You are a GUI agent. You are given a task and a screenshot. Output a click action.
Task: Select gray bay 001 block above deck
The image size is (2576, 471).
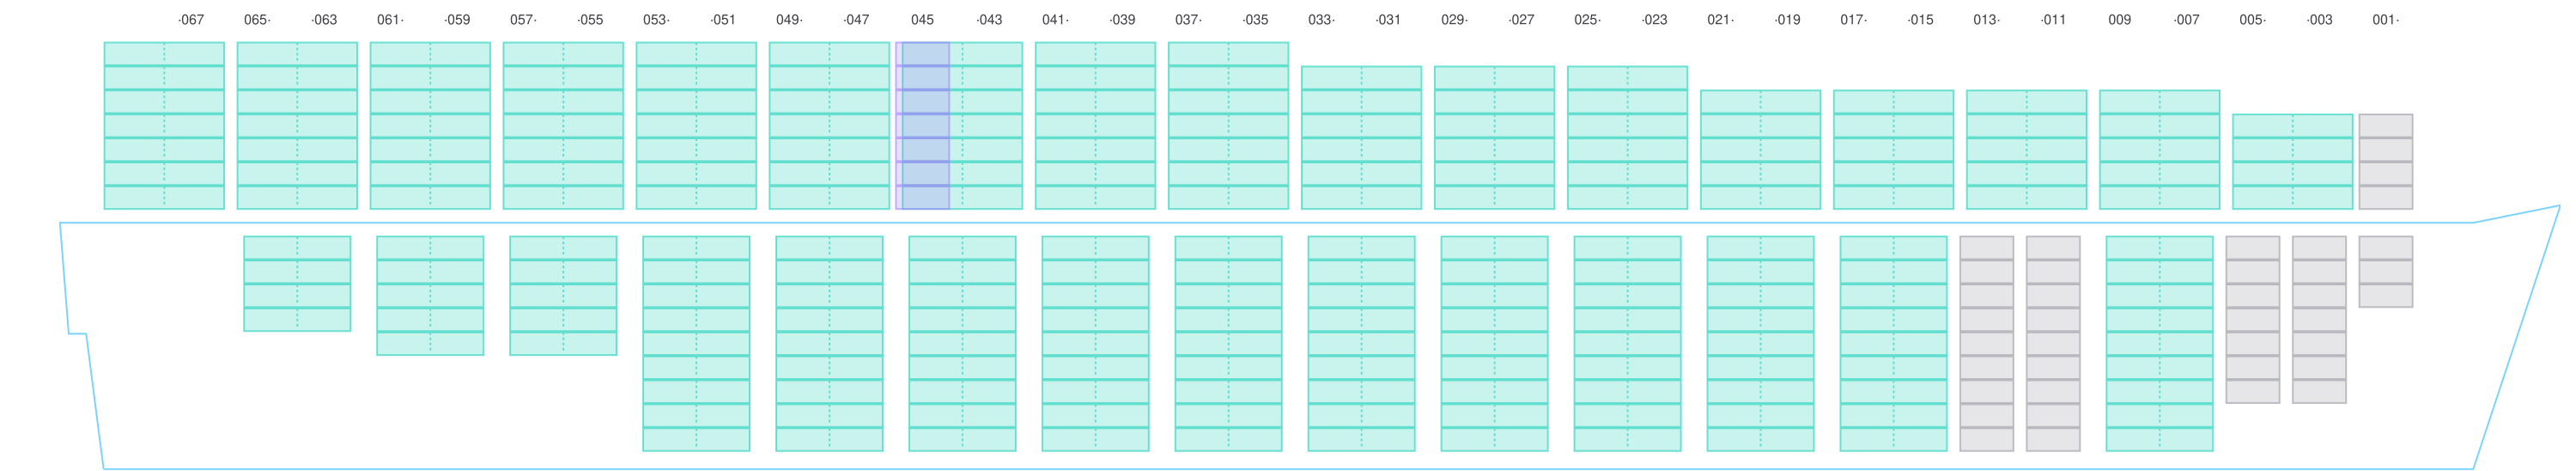(x=2385, y=162)
